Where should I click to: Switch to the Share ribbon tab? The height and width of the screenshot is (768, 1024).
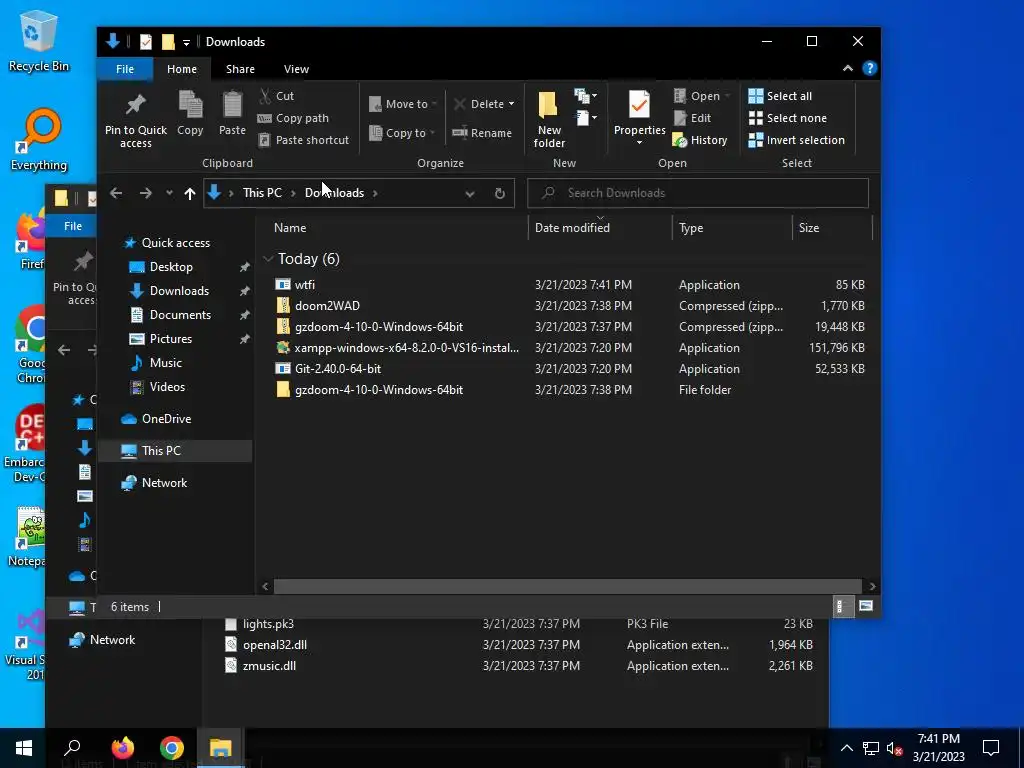point(240,69)
